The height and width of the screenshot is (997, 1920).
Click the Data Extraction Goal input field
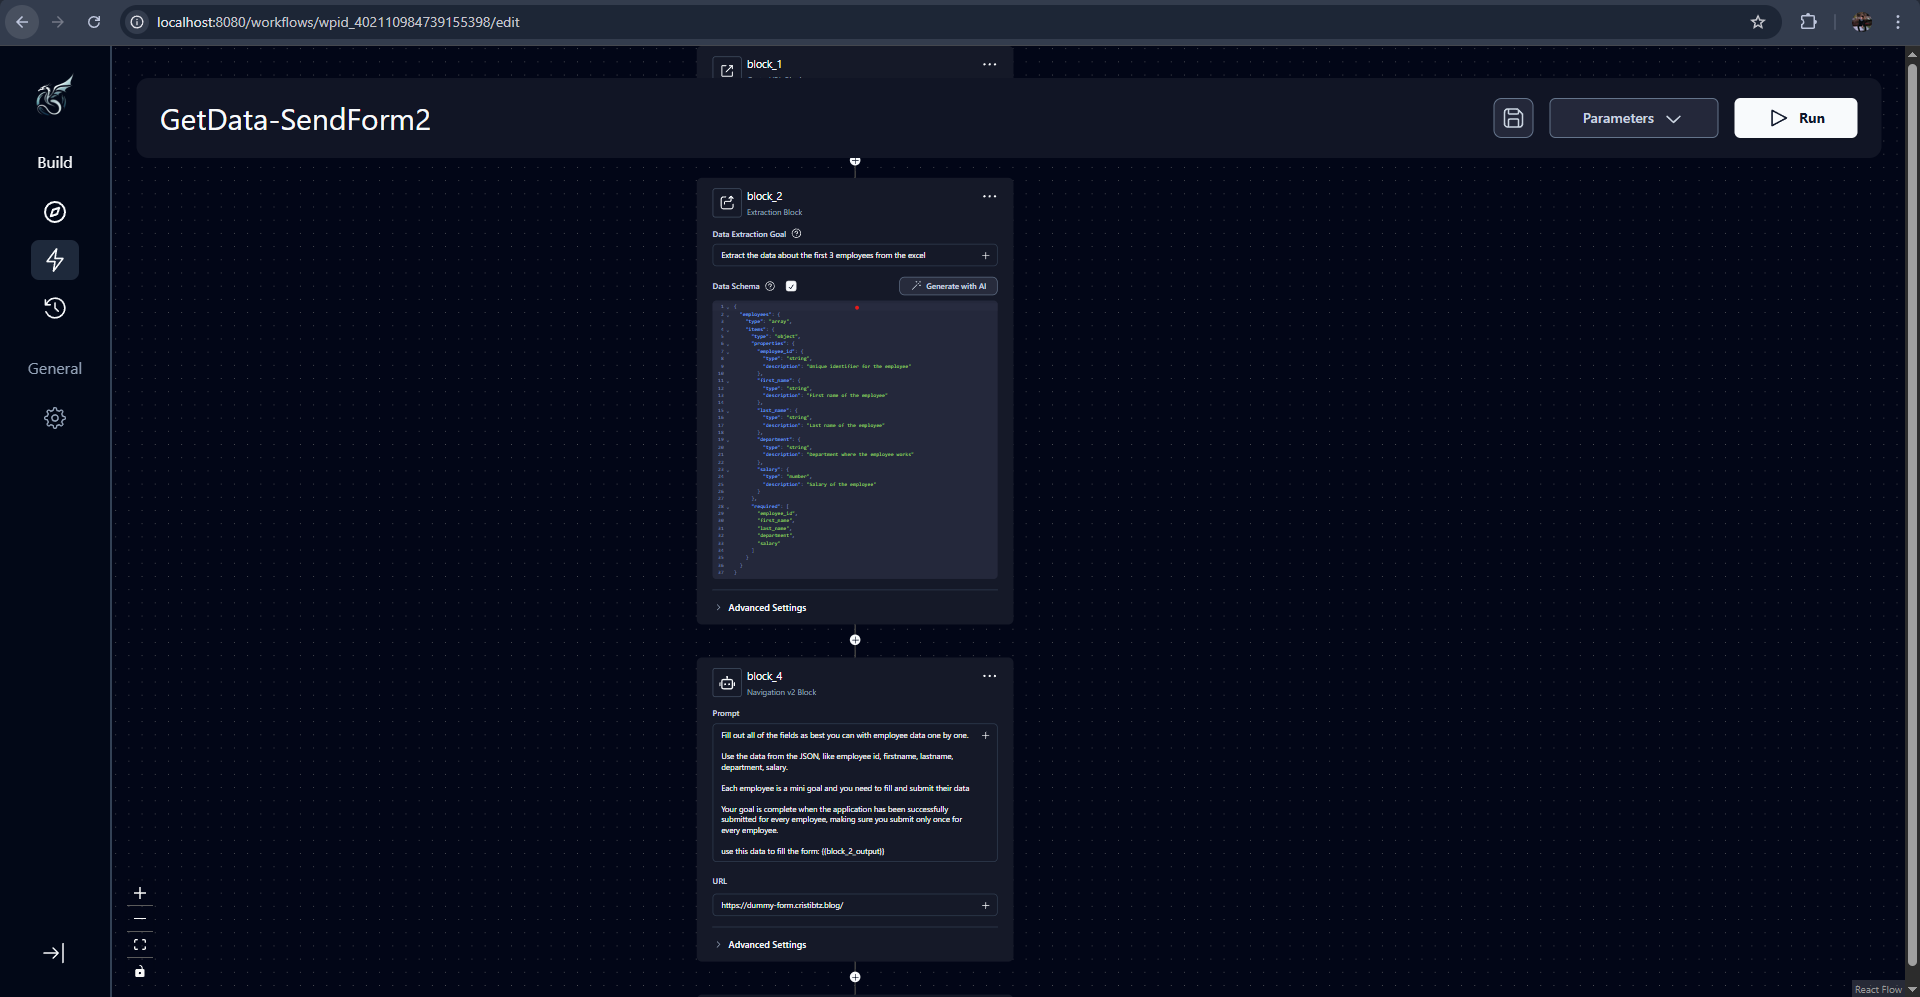(855, 255)
